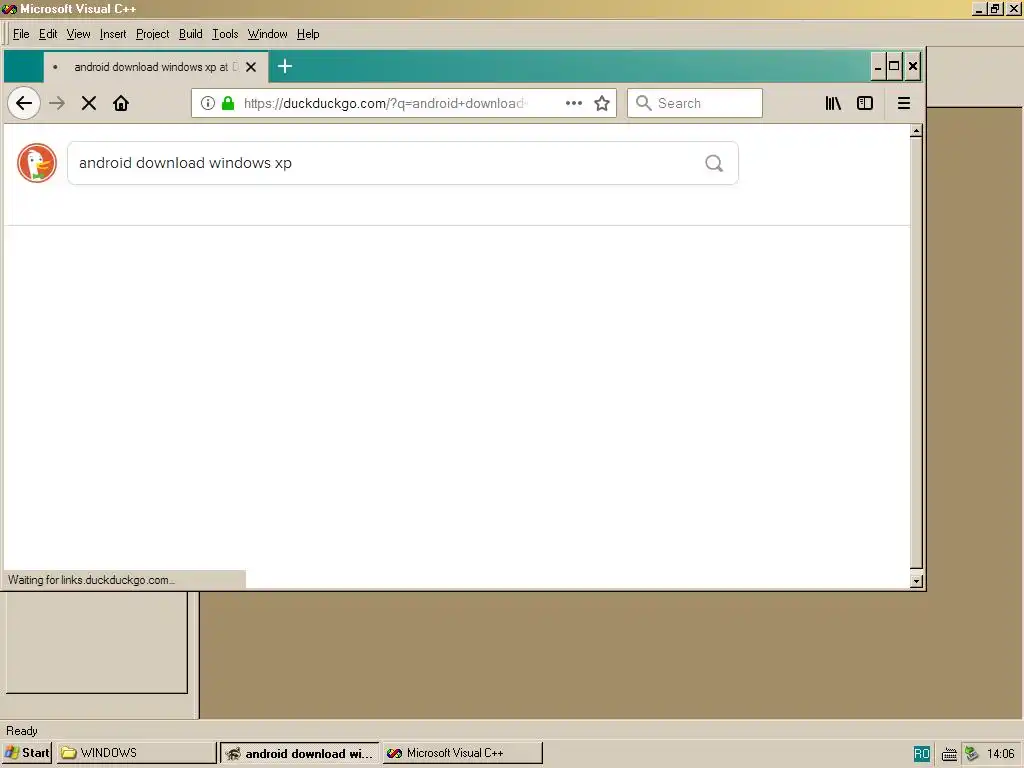Click the browser forward arrow
1024x768 pixels.
tap(57, 103)
